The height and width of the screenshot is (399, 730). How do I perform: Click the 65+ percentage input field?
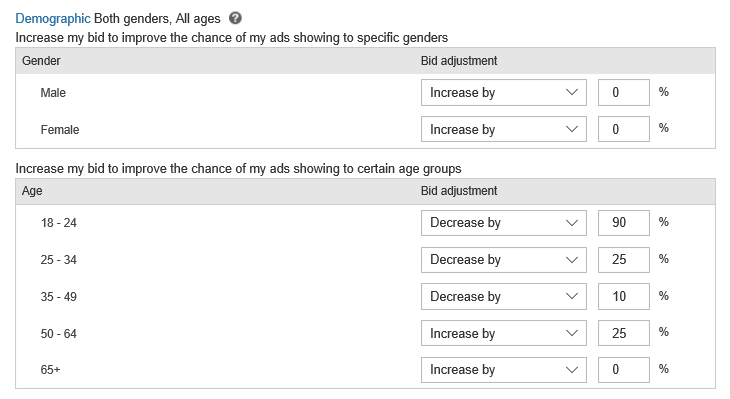(x=624, y=370)
